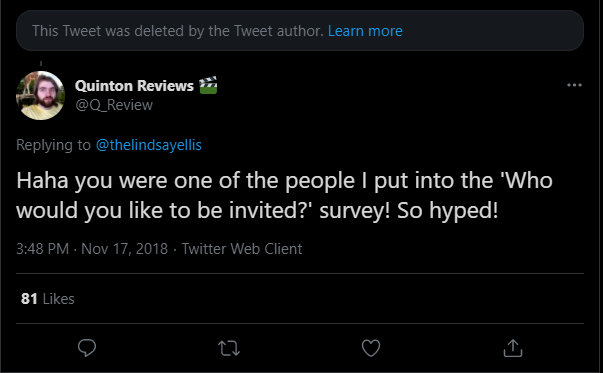Click the 3:48 PM tweet time
The image size is (603, 373).
tap(42, 249)
